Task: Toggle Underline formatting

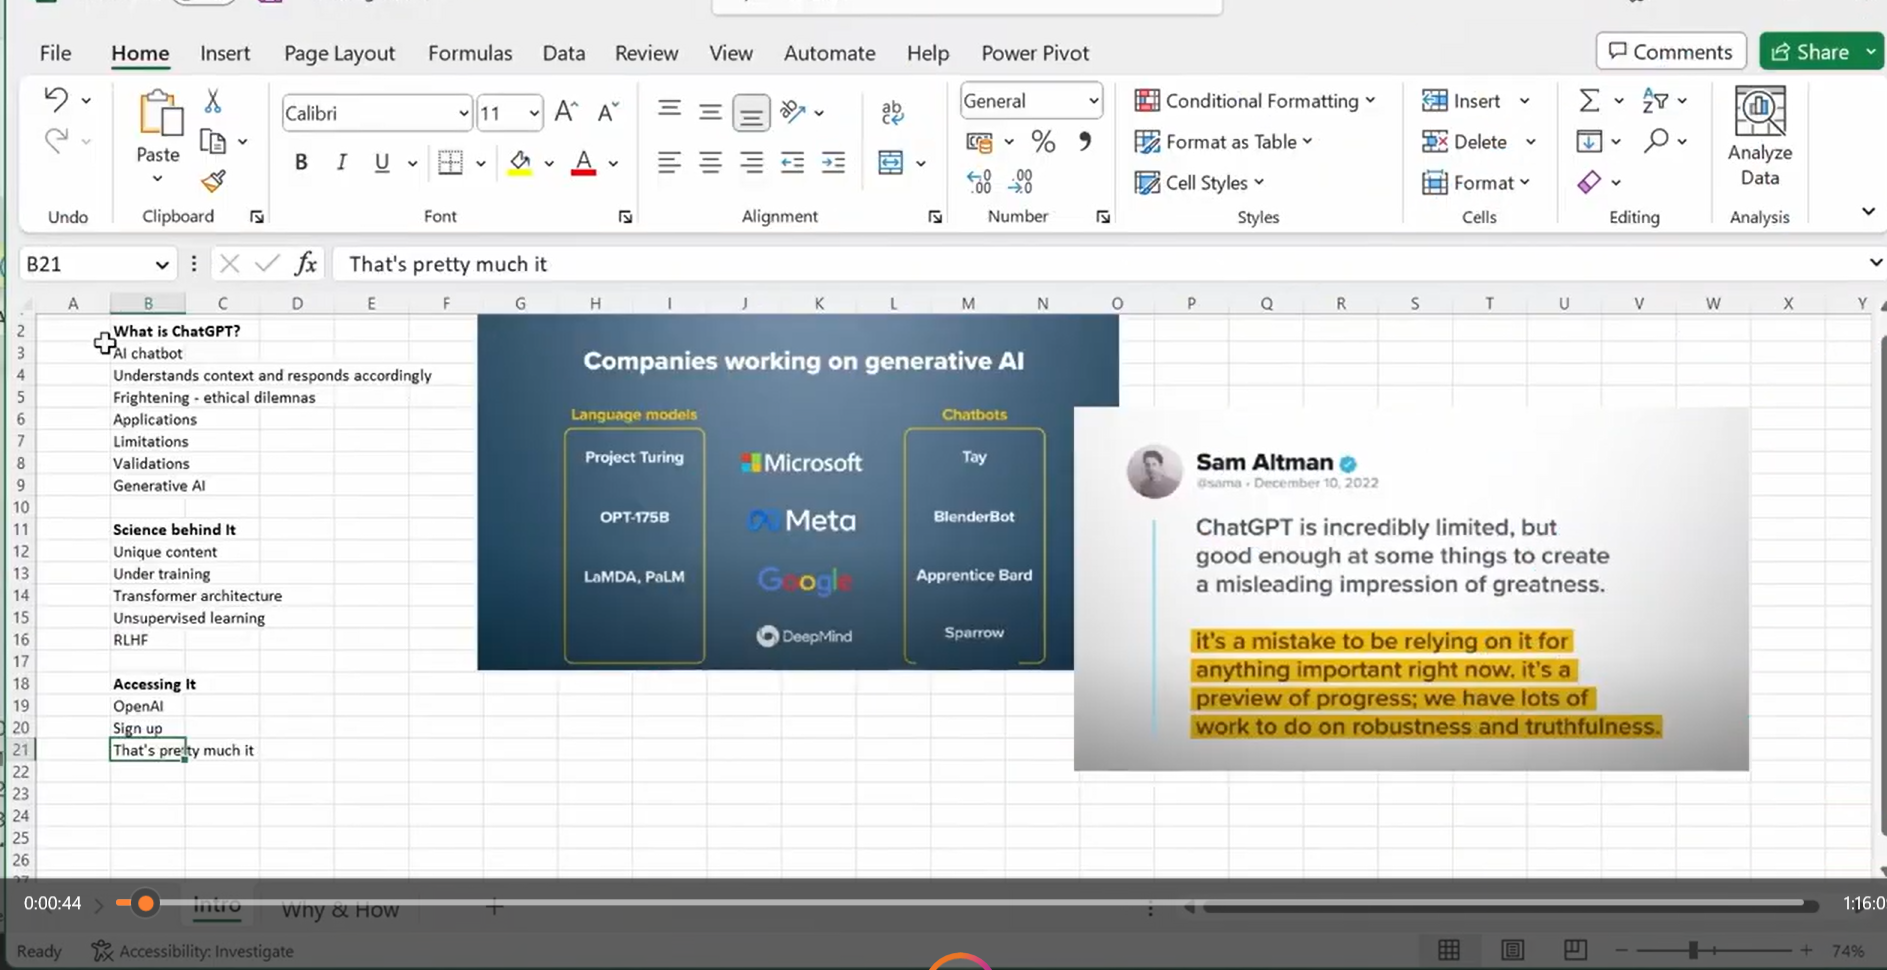Action: (381, 163)
